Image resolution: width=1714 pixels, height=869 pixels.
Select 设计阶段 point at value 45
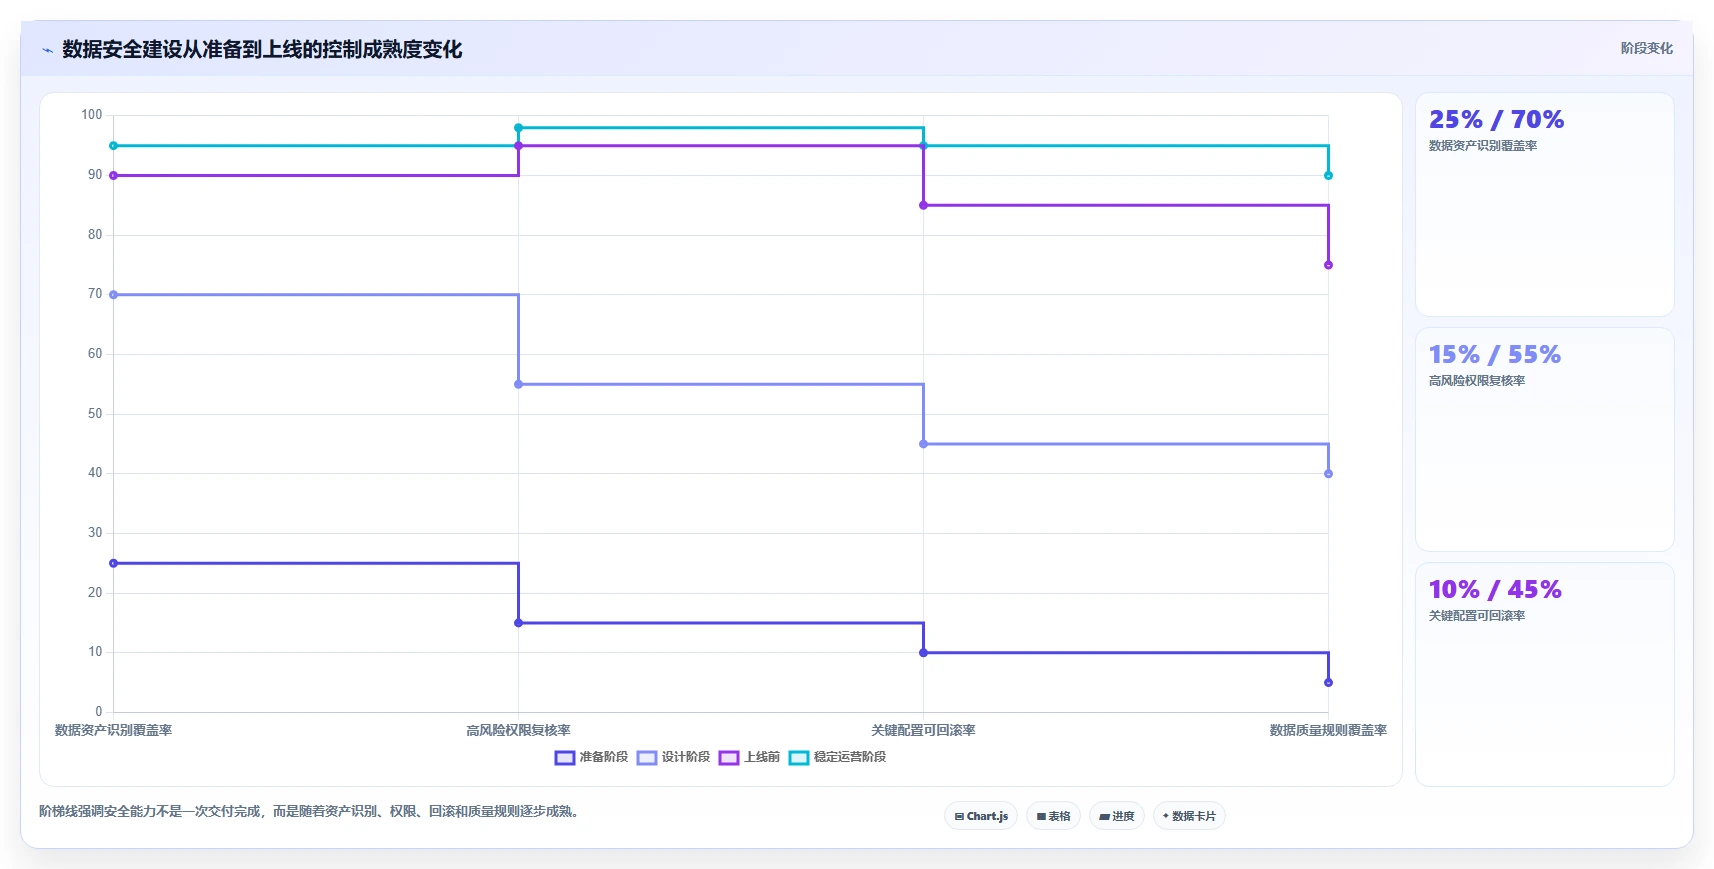(x=923, y=444)
